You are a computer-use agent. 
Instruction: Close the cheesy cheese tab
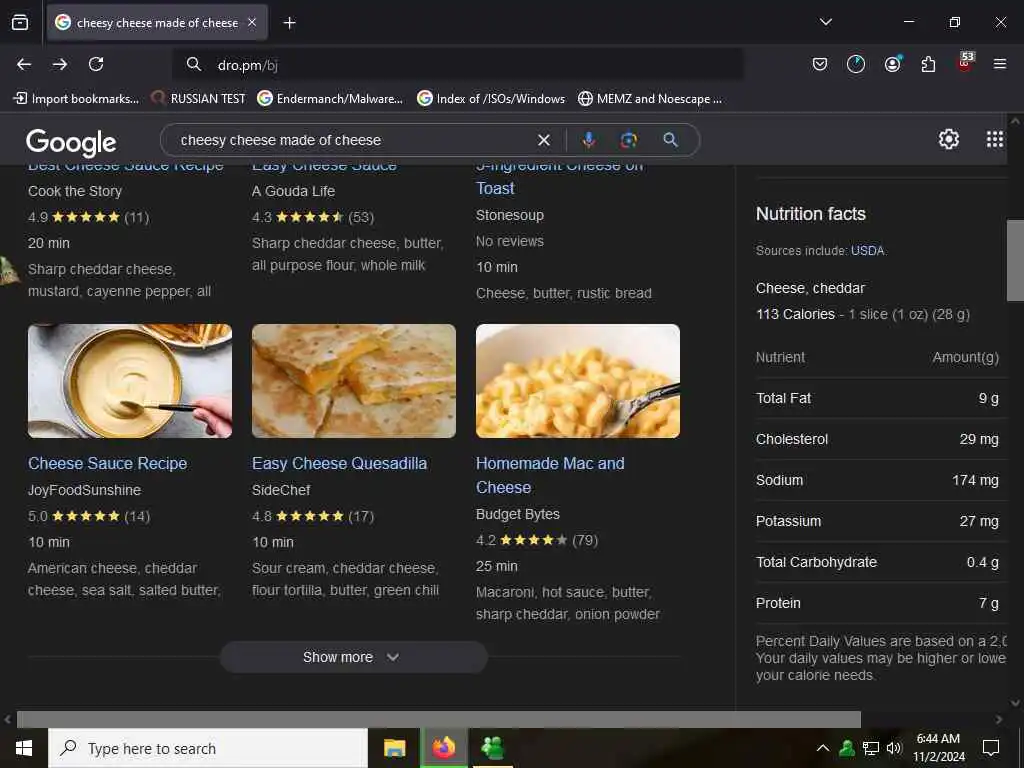pyautogui.click(x=252, y=22)
